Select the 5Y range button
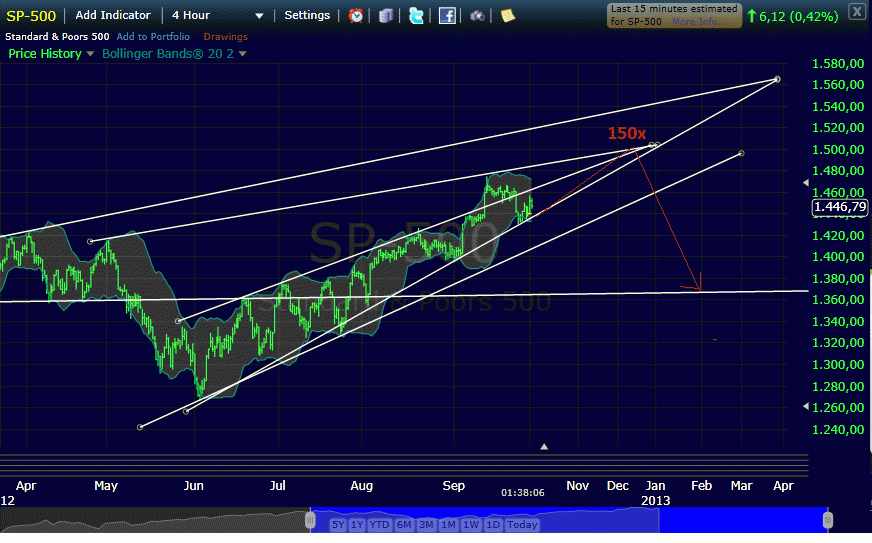 tap(338, 525)
